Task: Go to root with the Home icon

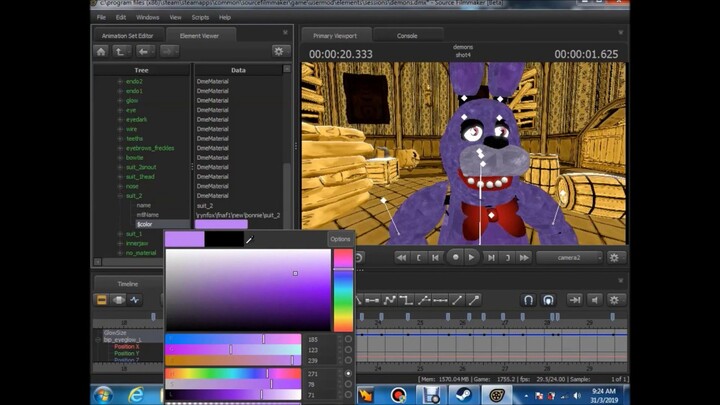Action: click(x=101, y=51)
